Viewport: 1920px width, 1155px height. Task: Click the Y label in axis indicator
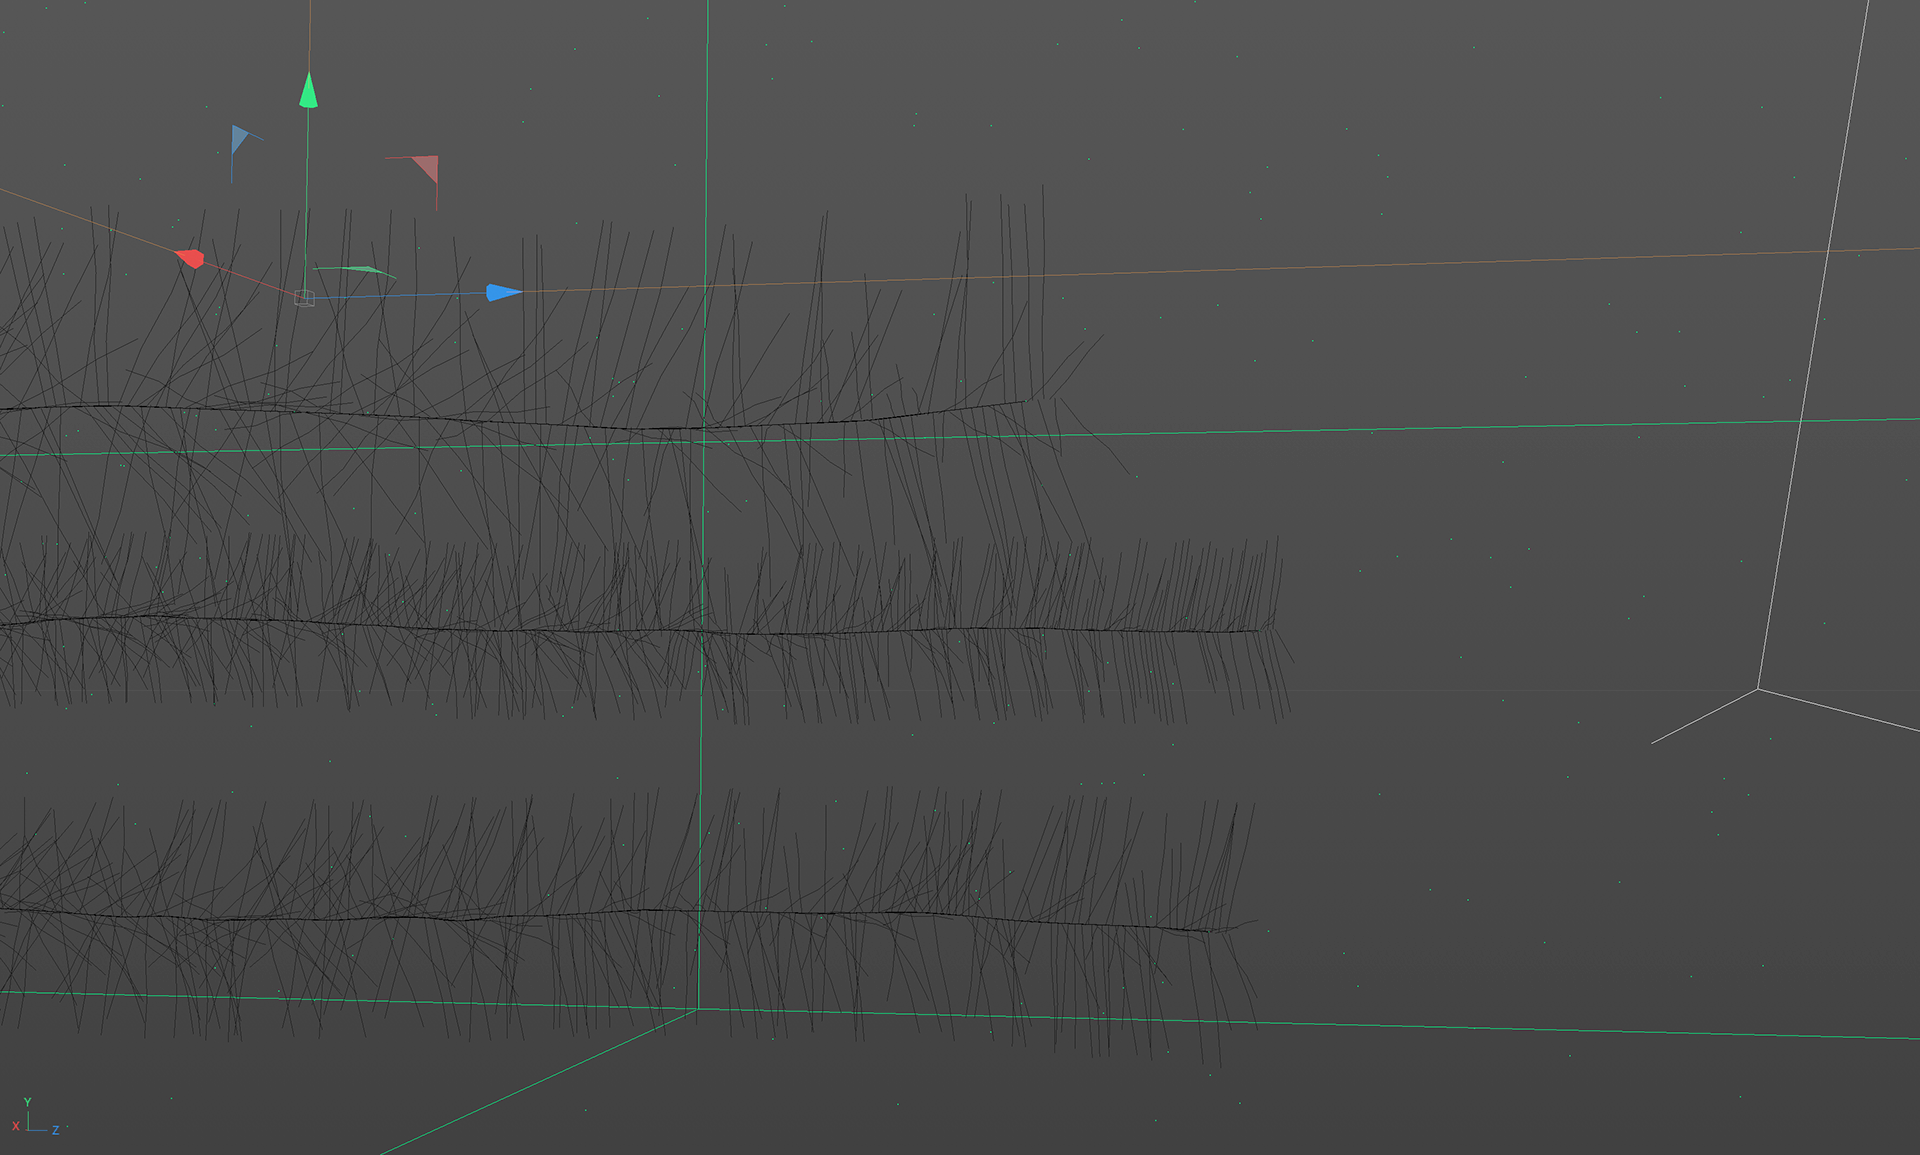click(27, 1102)
